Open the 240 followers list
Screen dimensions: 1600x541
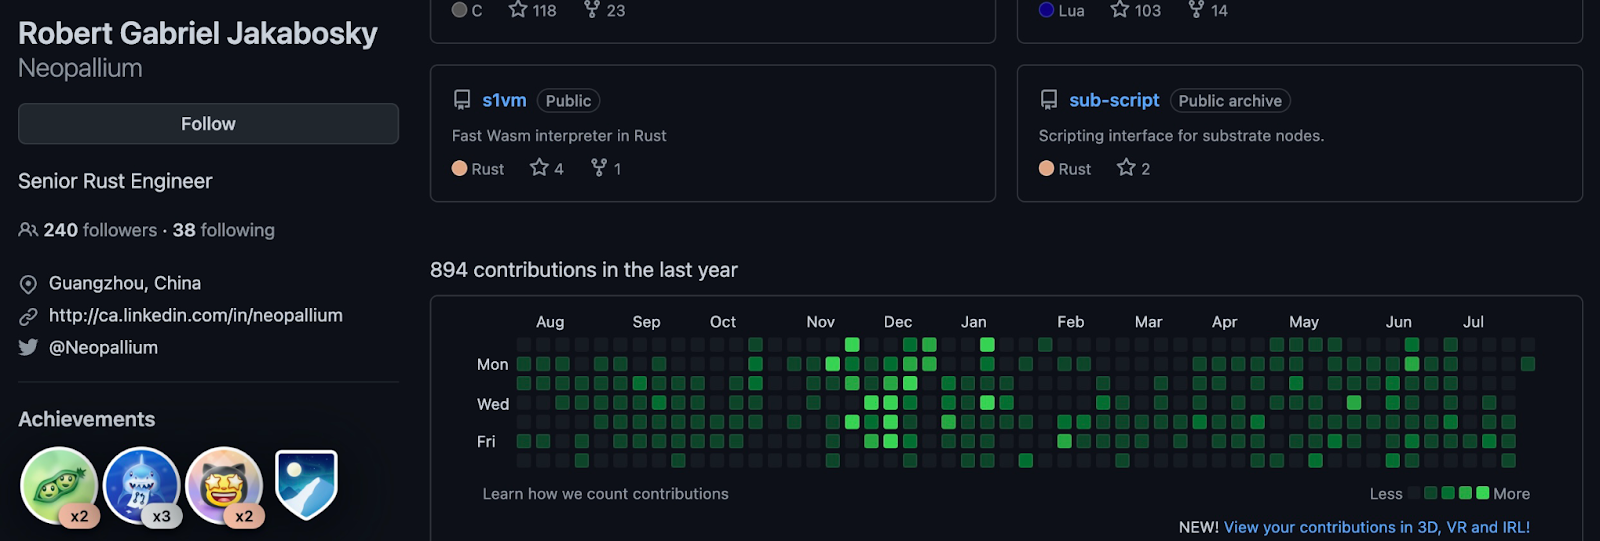[x=99, y=230]
